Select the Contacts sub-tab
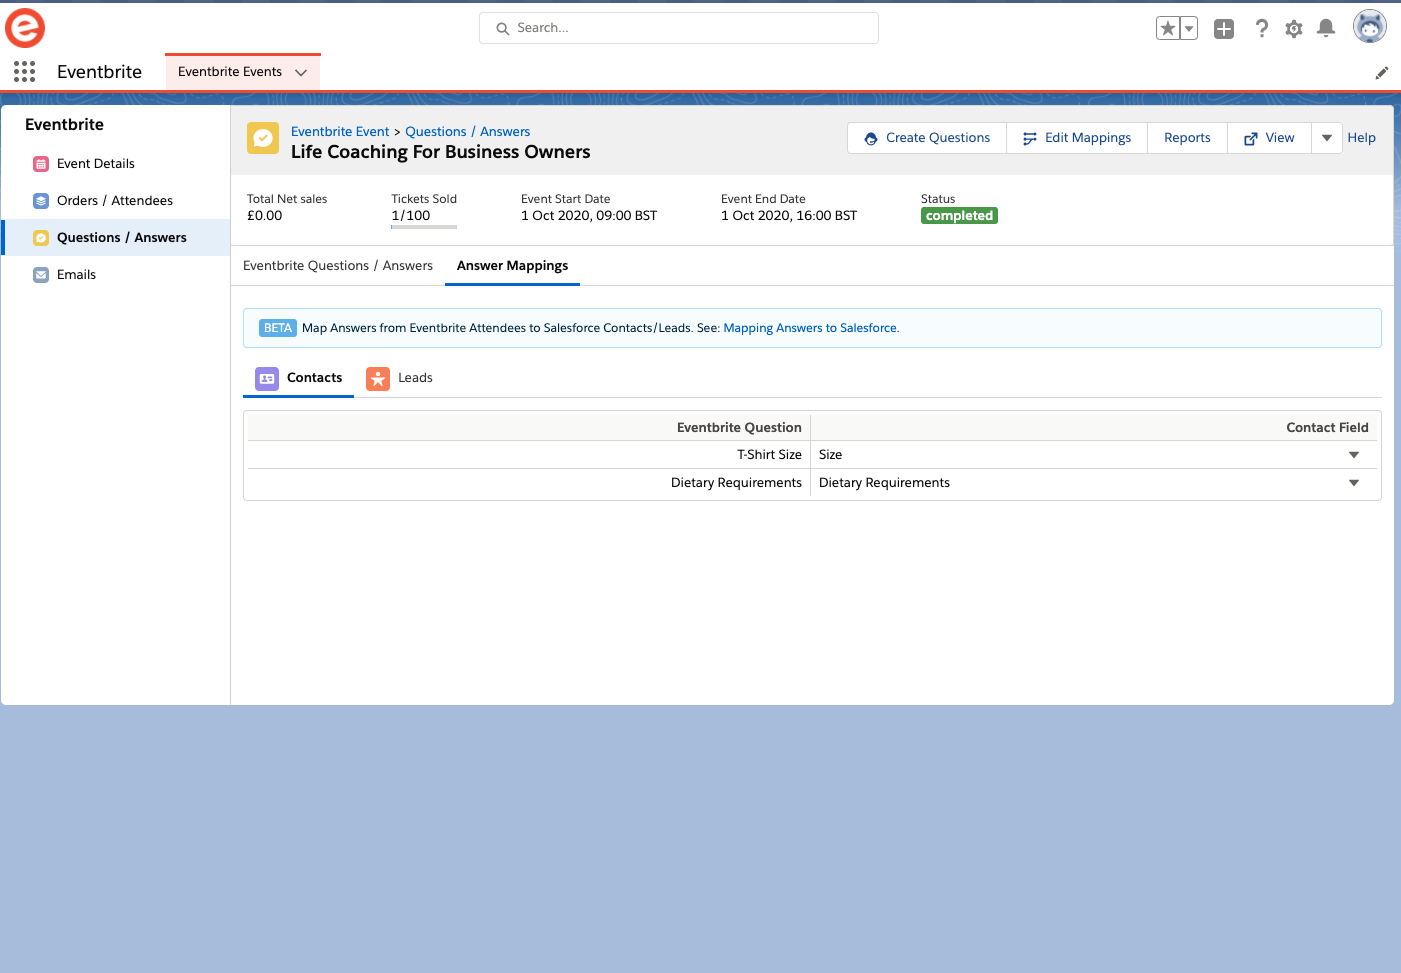The height and width of the screenshot is (973, 1401). (x=298, y=378)
